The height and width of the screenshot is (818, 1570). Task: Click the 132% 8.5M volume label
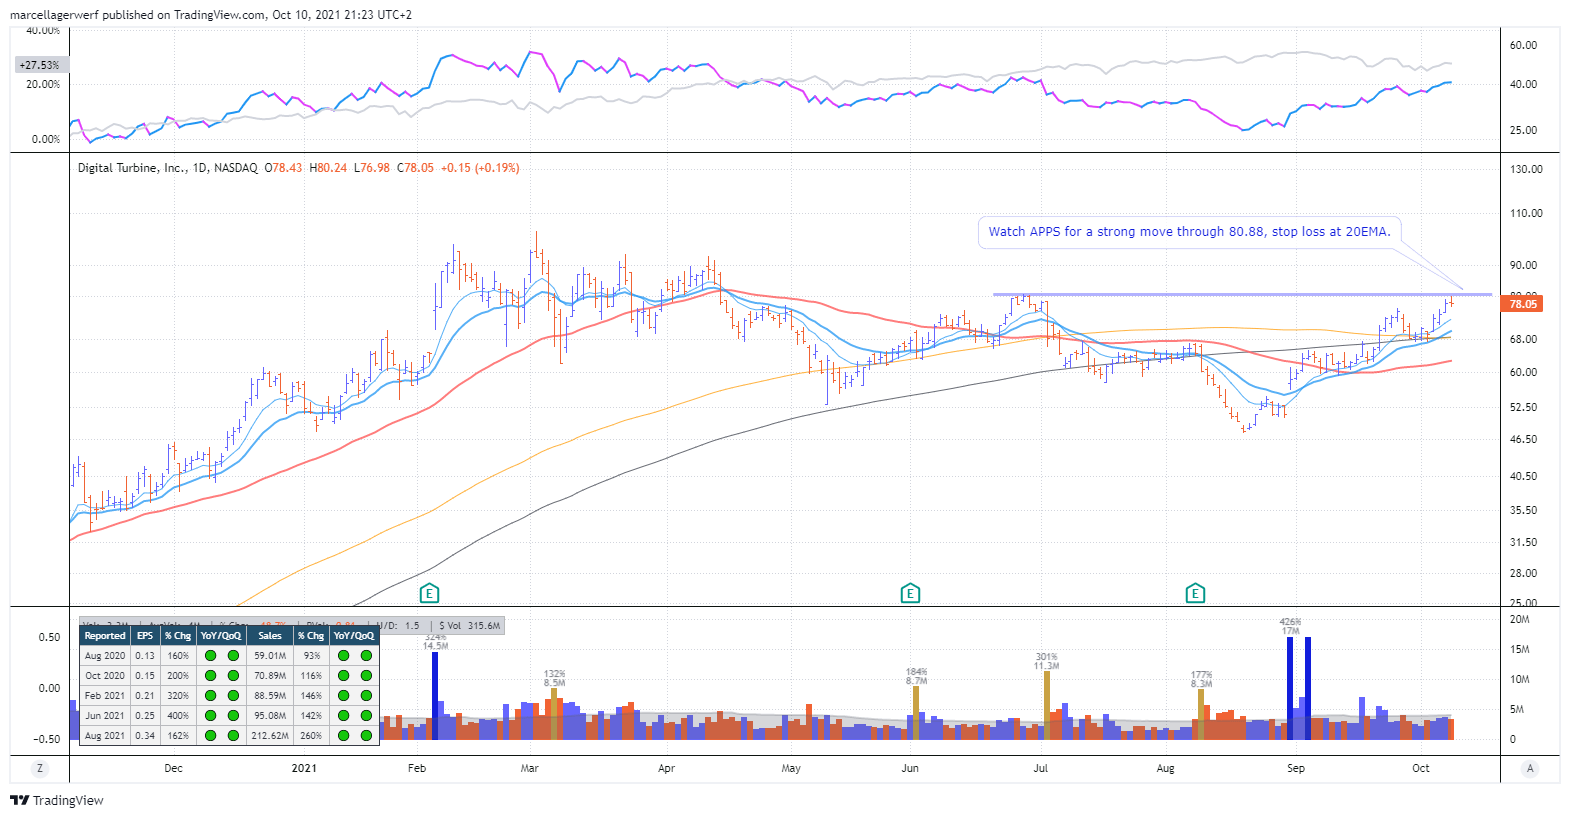(554, 678)
